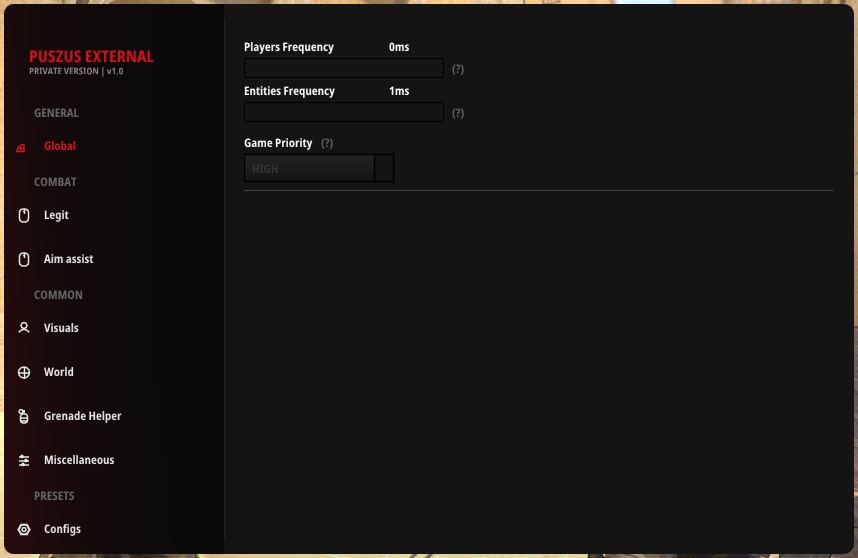
Task: Select the Configs text label in sidebar
Action: (x=62, y=529)
